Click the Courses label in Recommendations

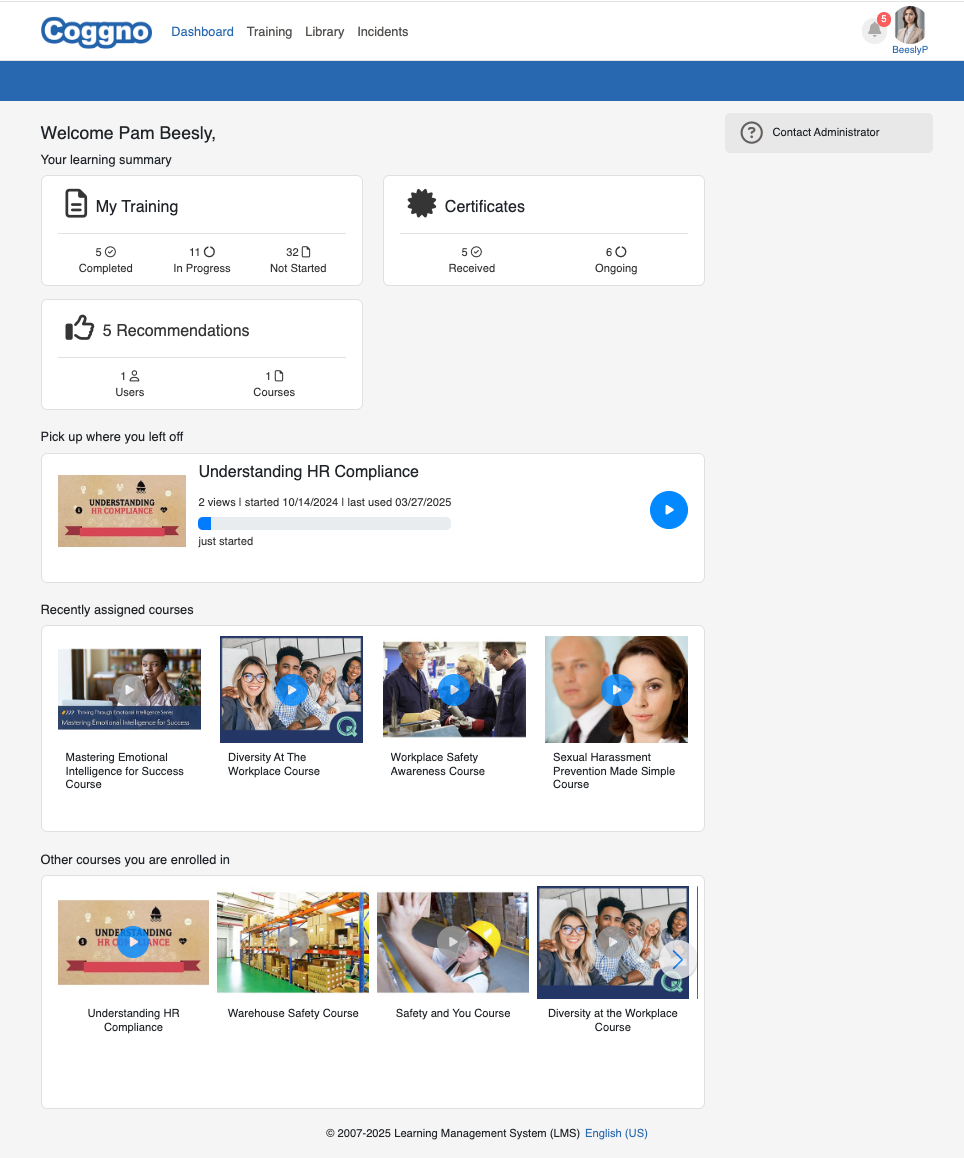pyautogui.click(x=274, y=392)
